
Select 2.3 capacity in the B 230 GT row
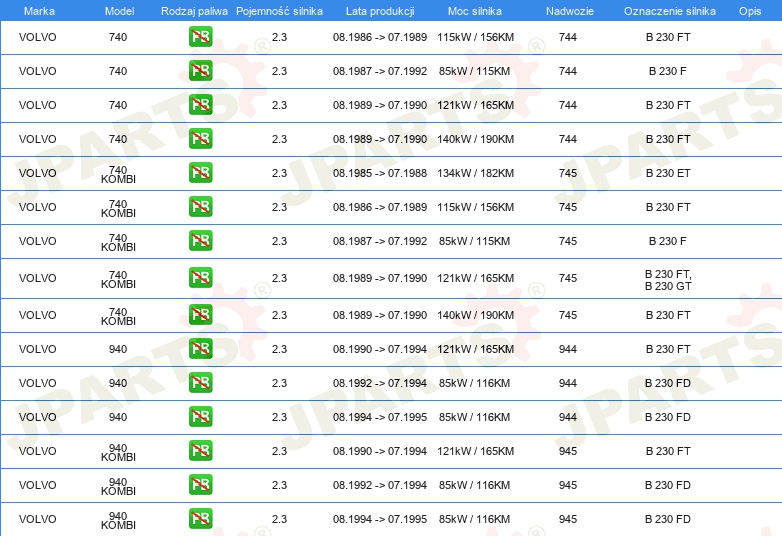[279, 278]
